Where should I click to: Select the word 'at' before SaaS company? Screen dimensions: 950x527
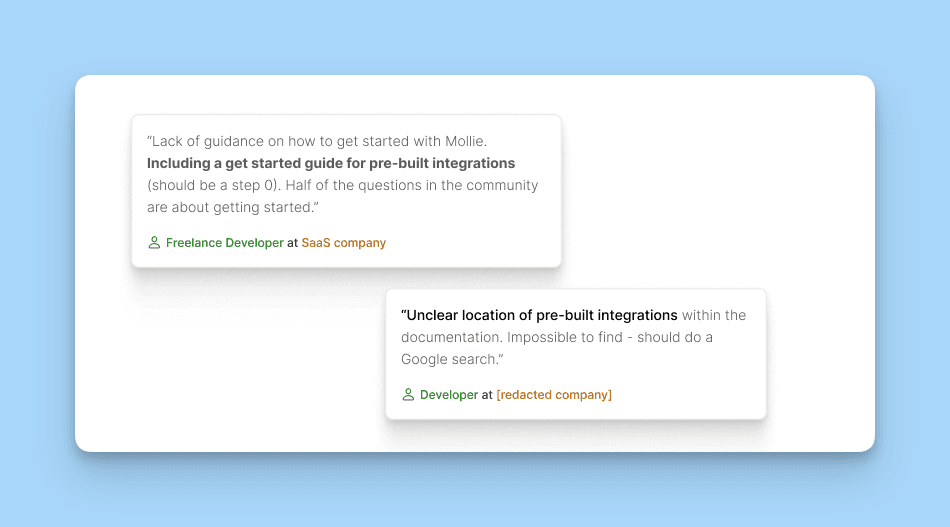click(x=293, y=243)
